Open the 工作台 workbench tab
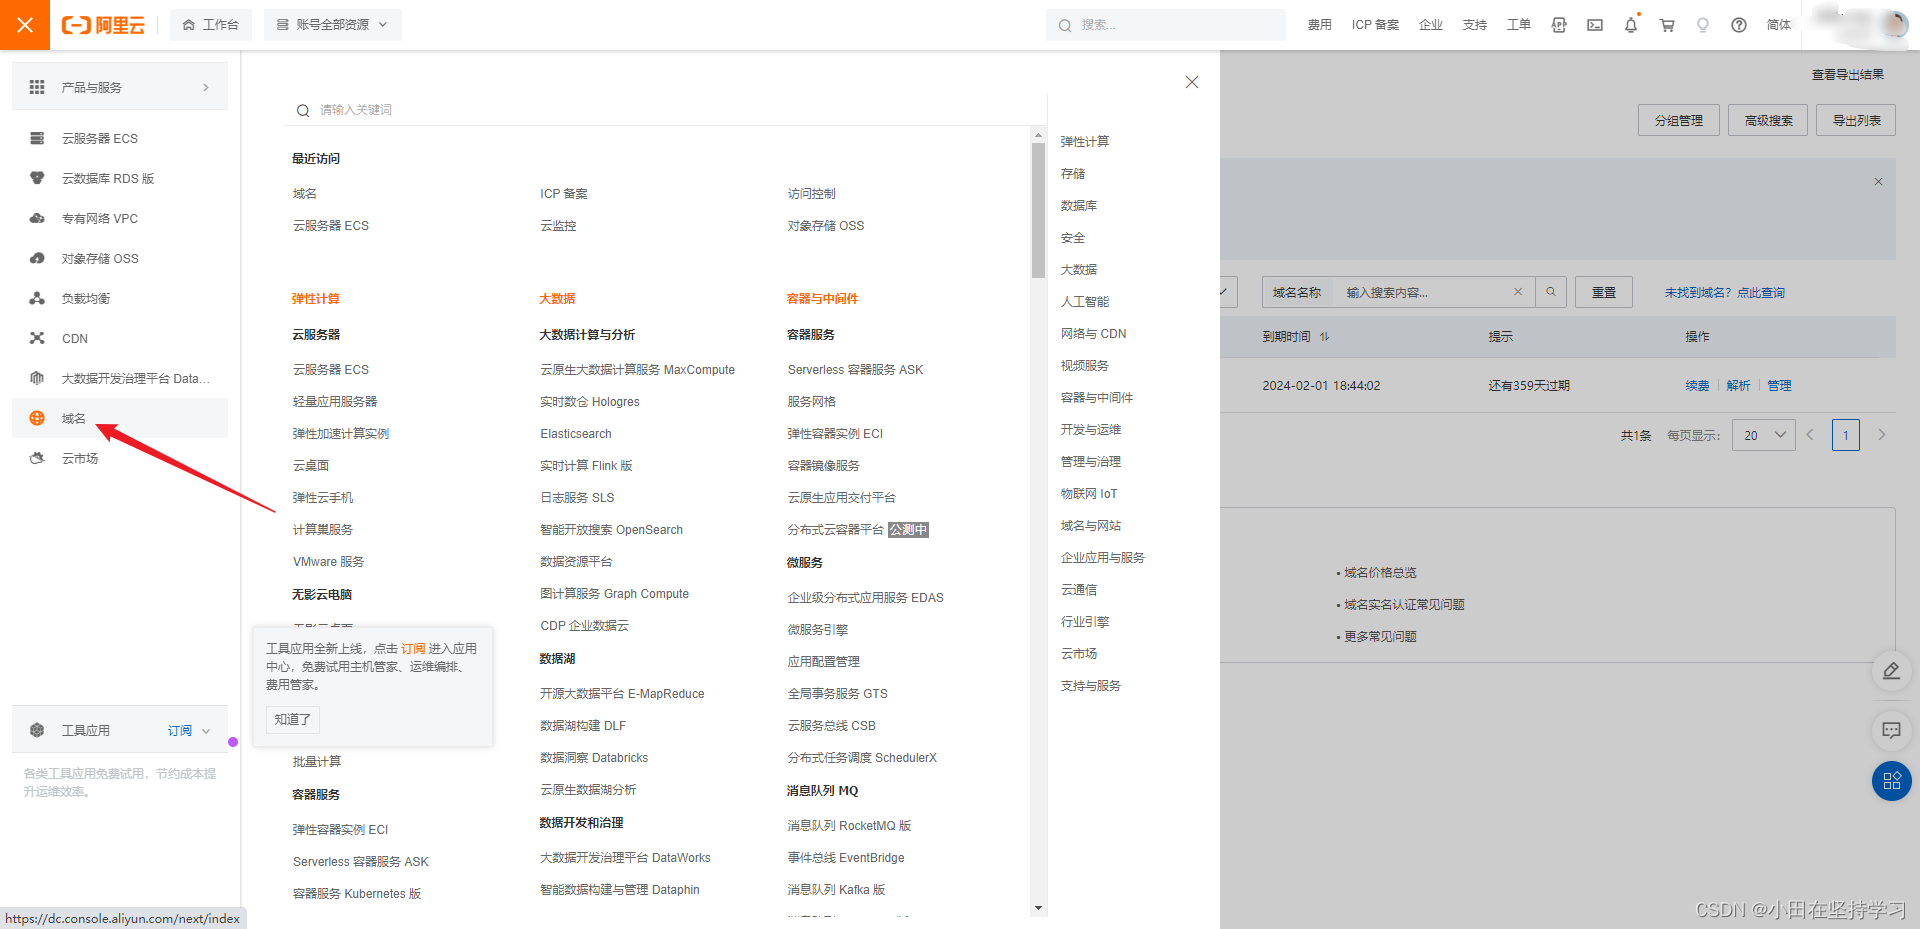 point(210,25)
